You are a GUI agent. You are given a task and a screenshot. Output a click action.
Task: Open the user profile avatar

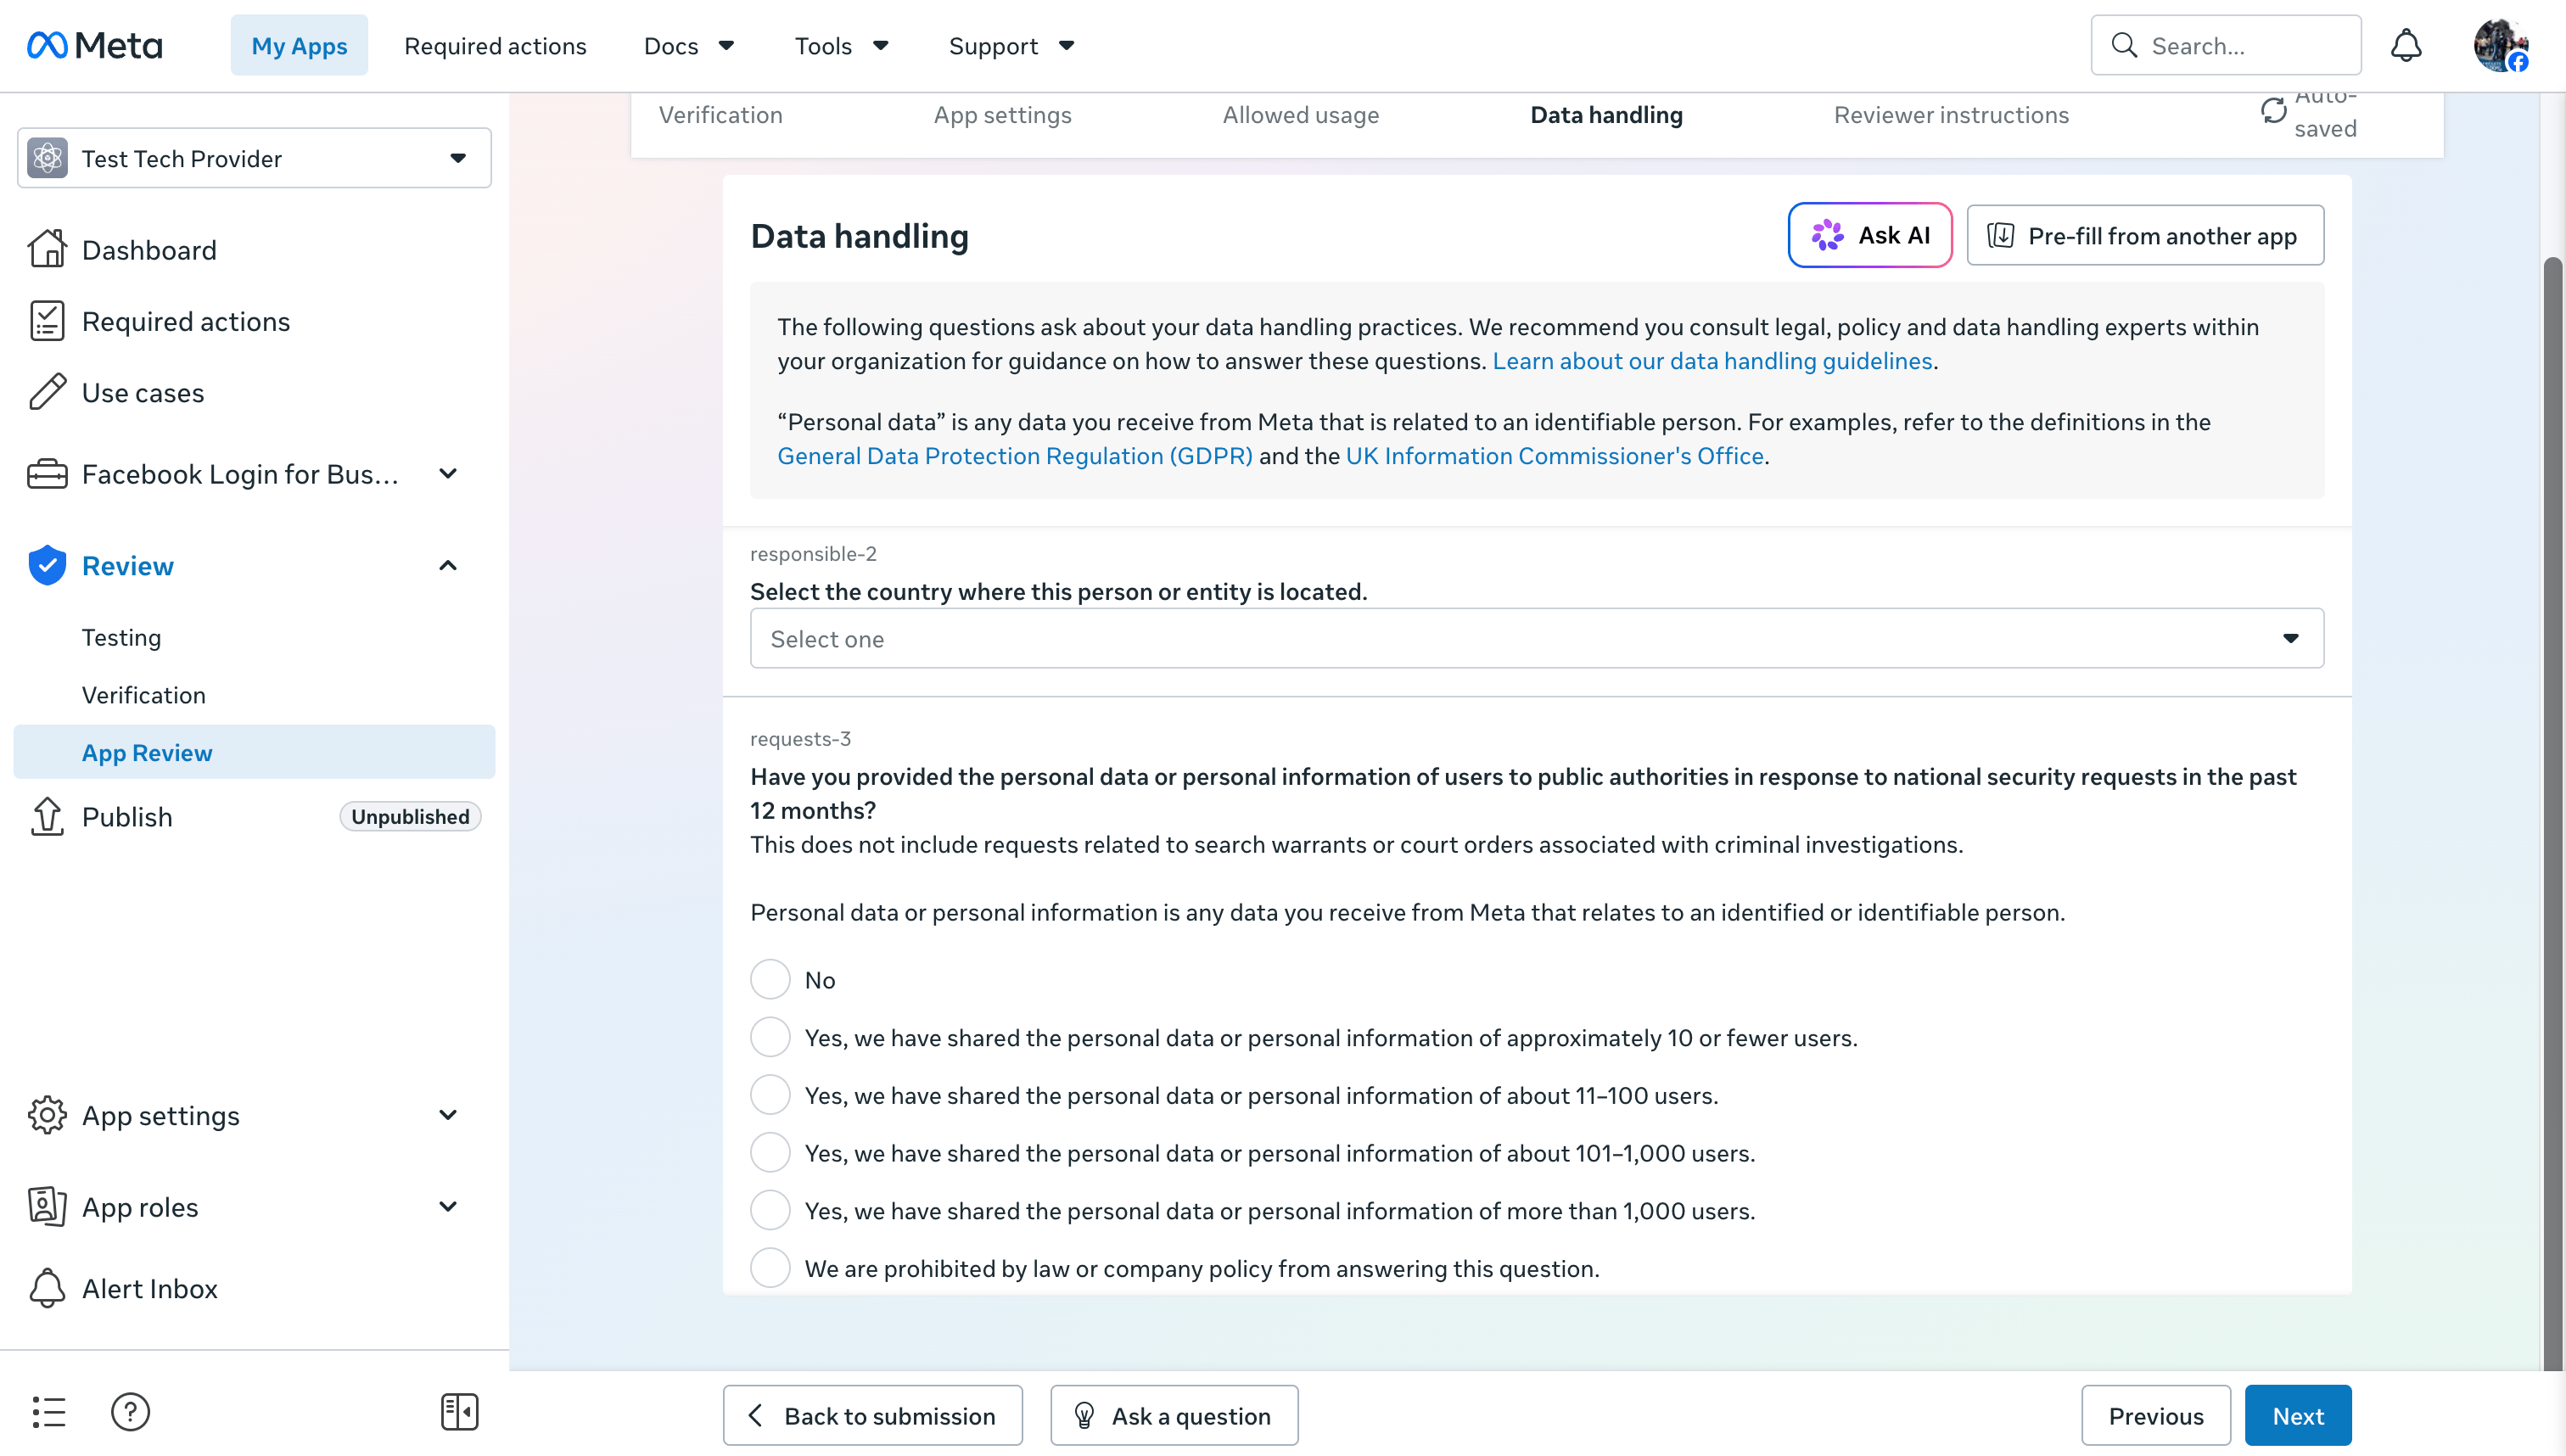click(x=2500, y=45)
